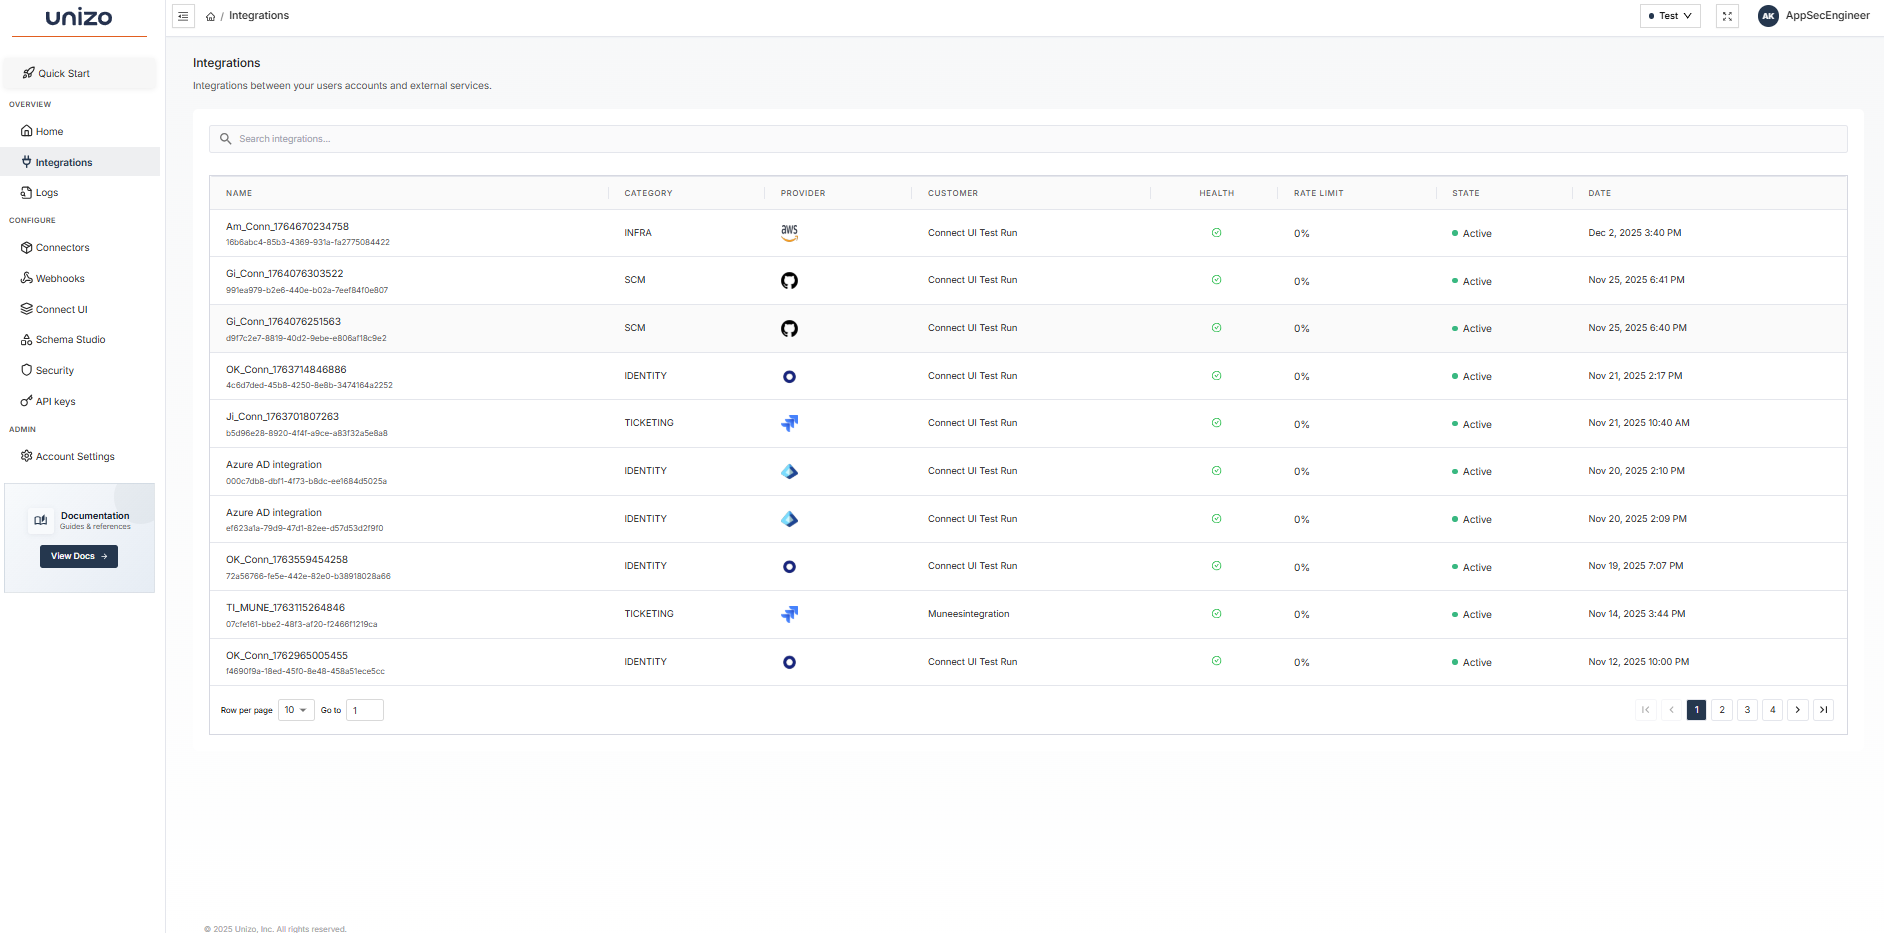1884x933 pixels.
Task: Click the search magnifier icon
Action: click(x=226, y=139)
